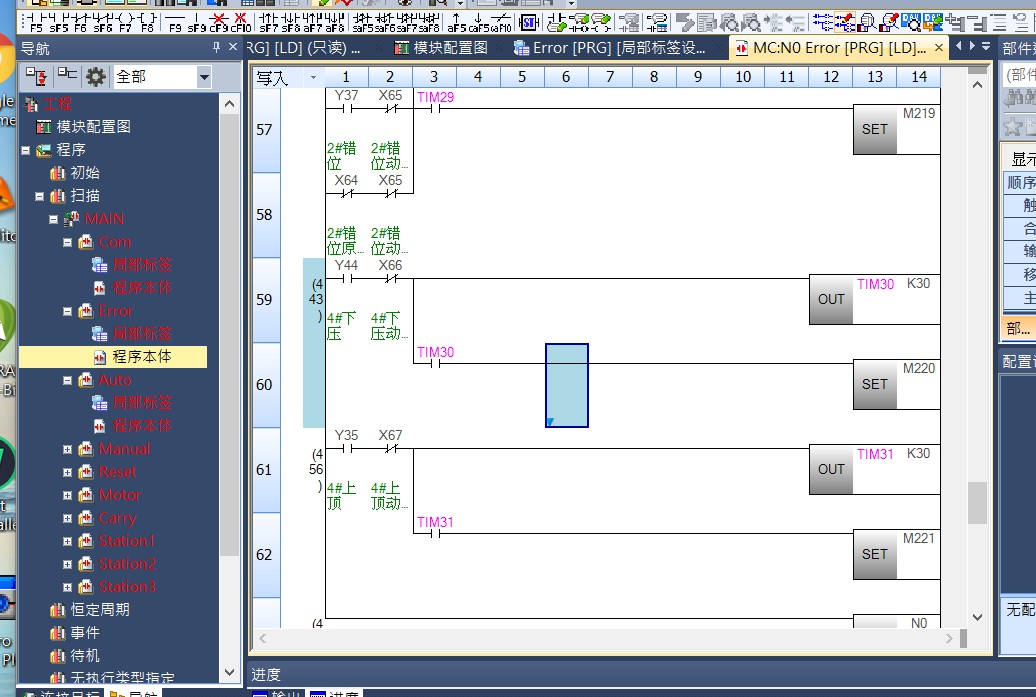Select Station1 in the navigation tree

[127, 541]
